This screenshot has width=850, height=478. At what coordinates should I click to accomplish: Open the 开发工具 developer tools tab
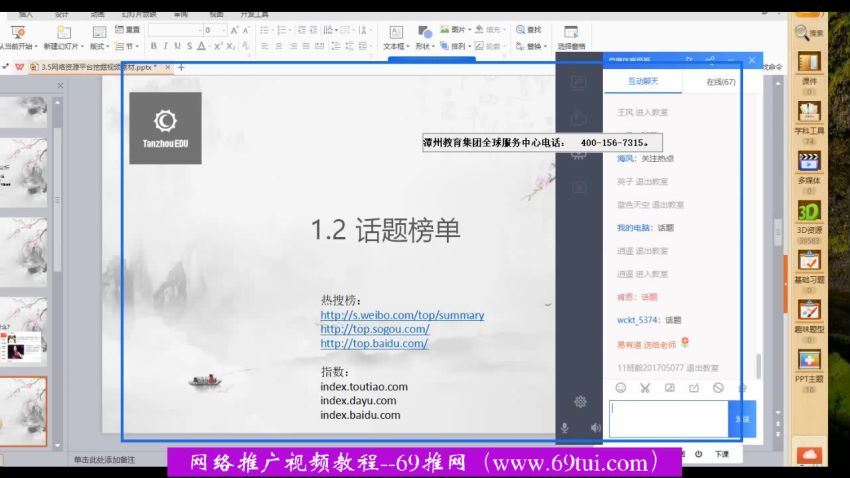coord(254,14)
